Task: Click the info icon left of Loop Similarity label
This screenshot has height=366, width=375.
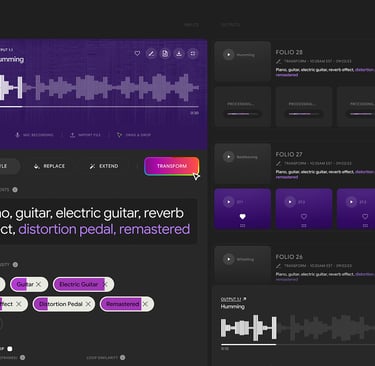Action: click(x=22, y=357)
